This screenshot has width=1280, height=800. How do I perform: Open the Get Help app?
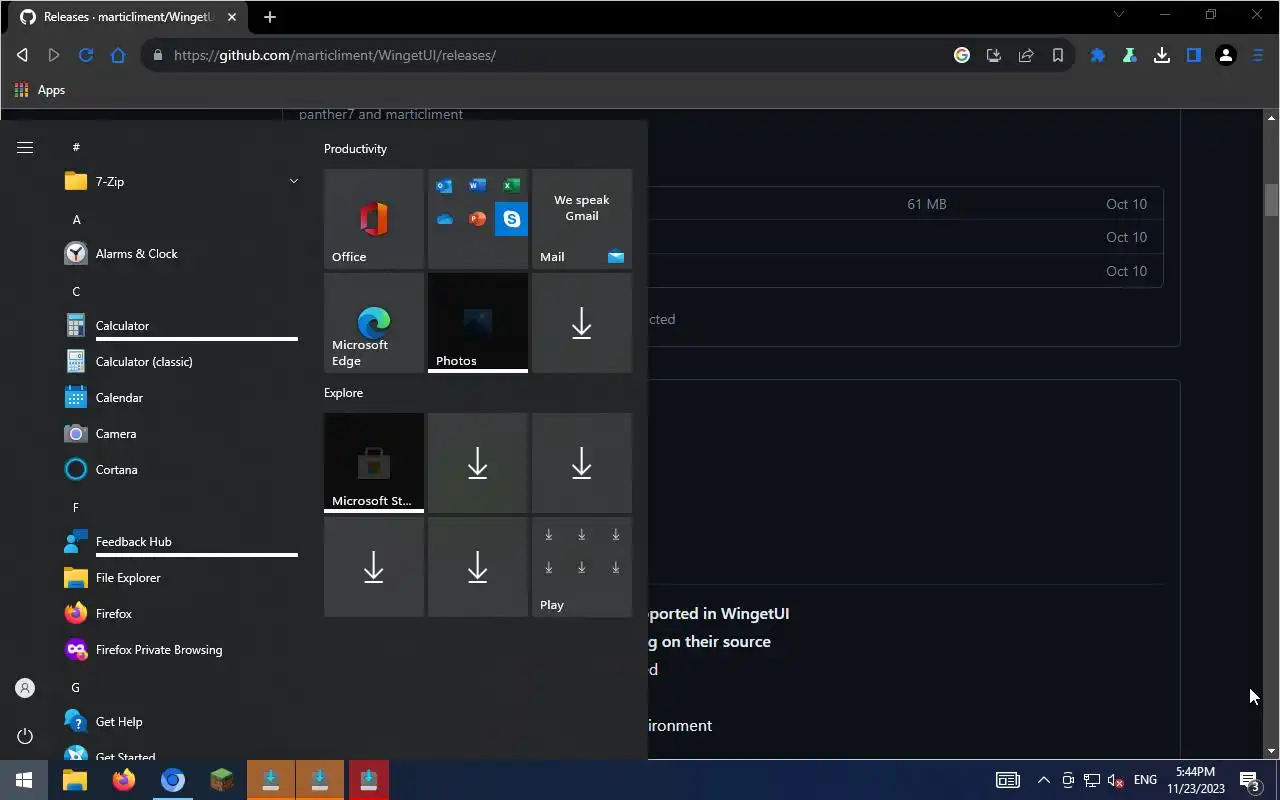pos(181,722)
